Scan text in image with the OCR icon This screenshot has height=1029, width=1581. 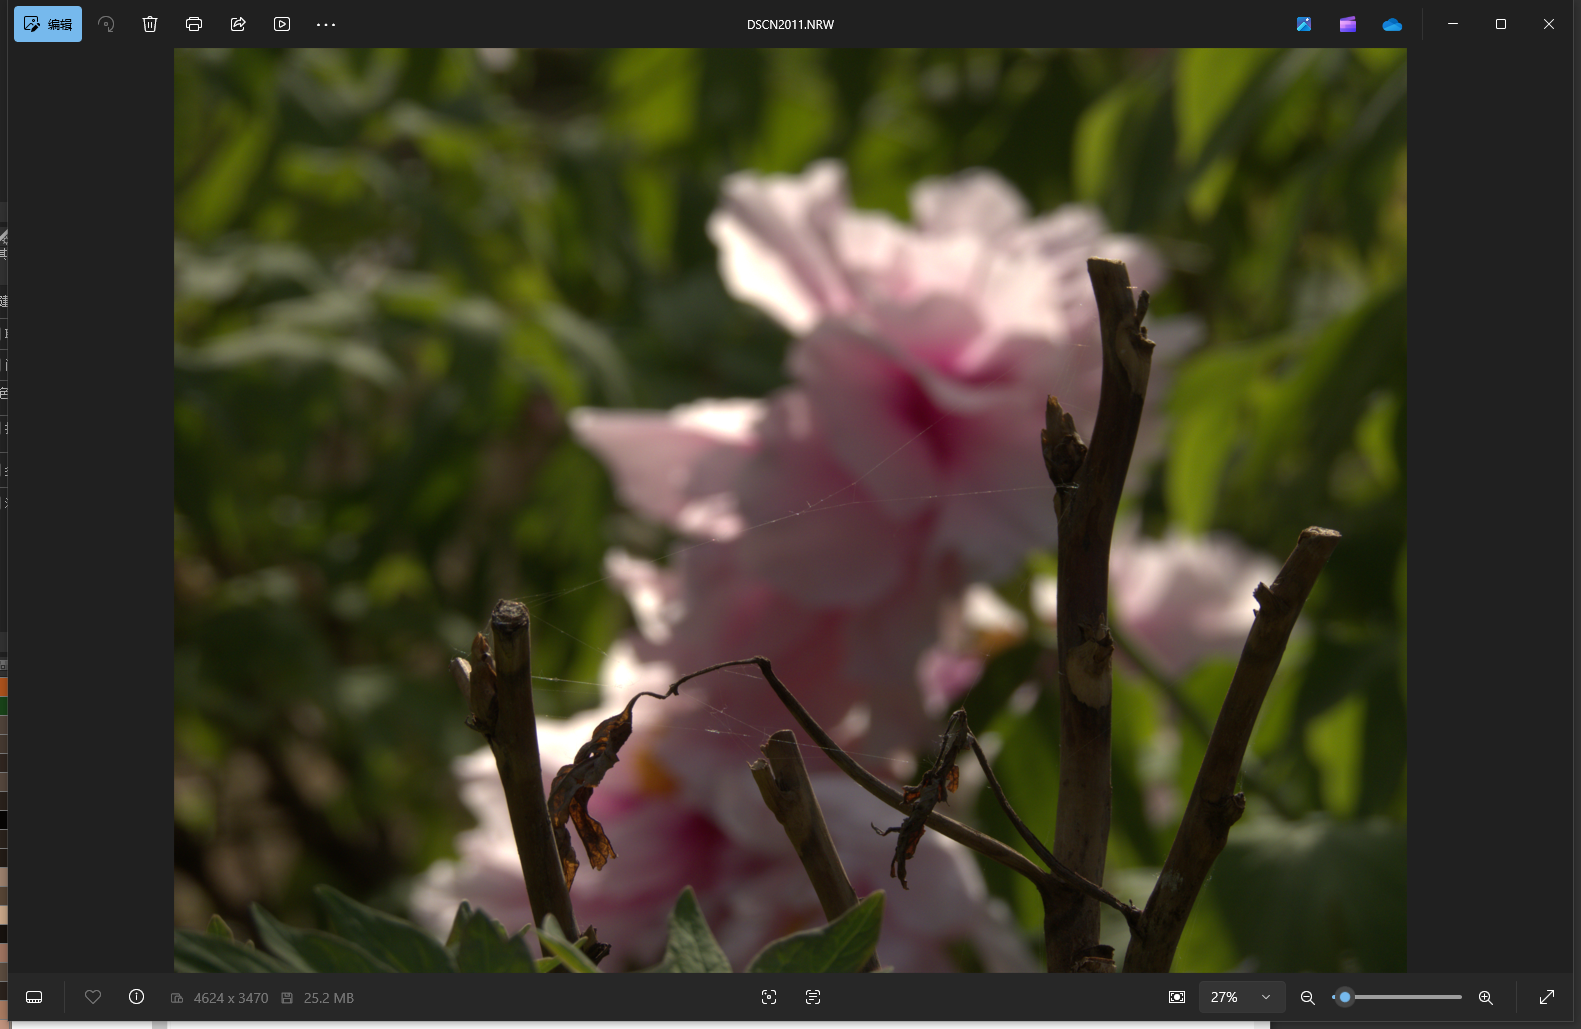coord(813,997)
